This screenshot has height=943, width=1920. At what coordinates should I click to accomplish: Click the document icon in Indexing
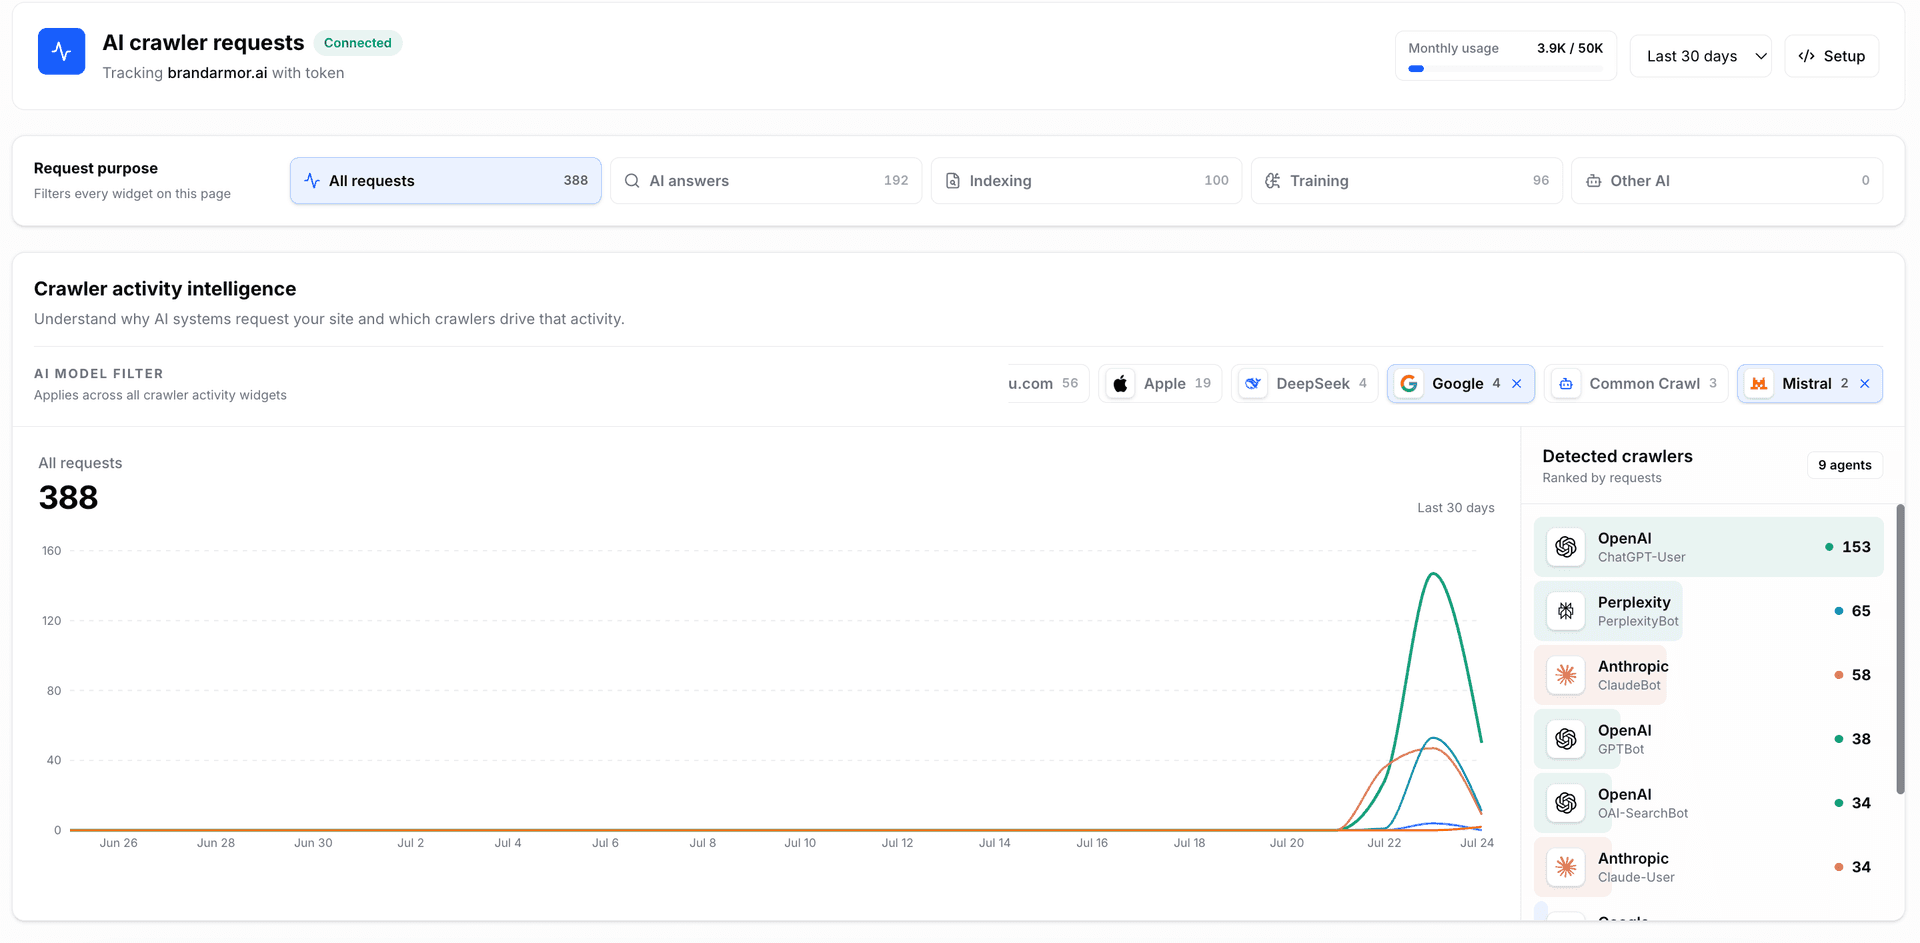tap(952, 181)
